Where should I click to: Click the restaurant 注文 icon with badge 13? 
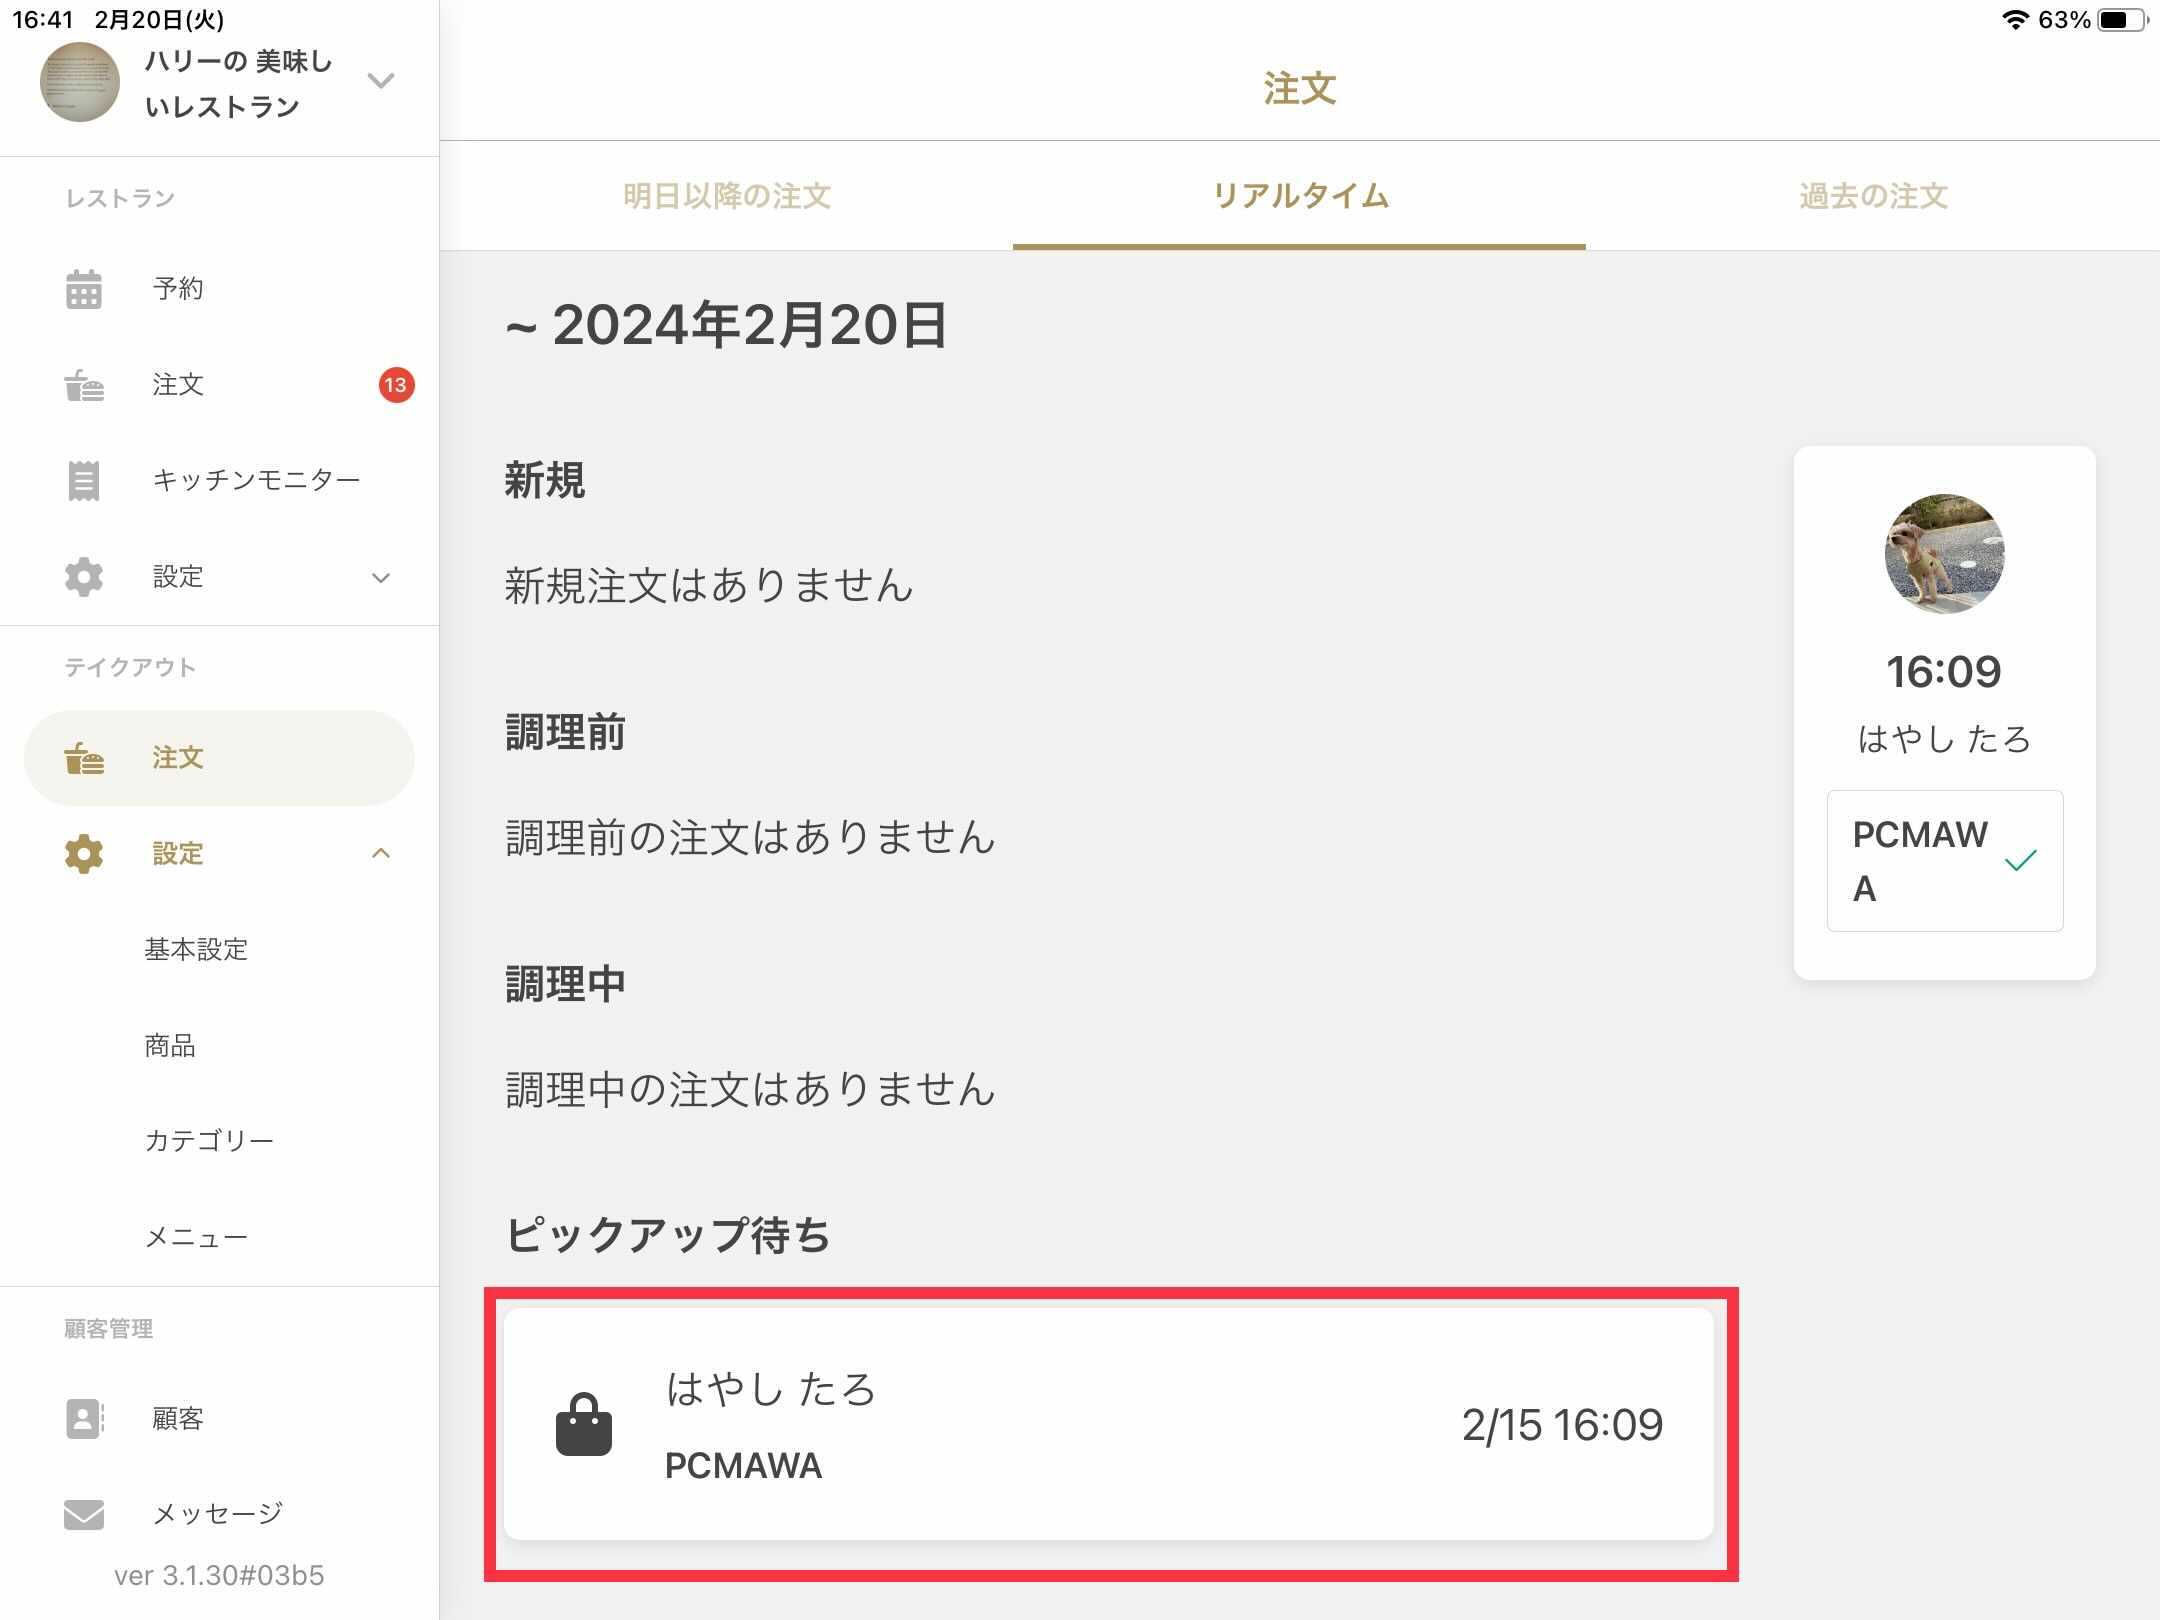coord(84,385)
